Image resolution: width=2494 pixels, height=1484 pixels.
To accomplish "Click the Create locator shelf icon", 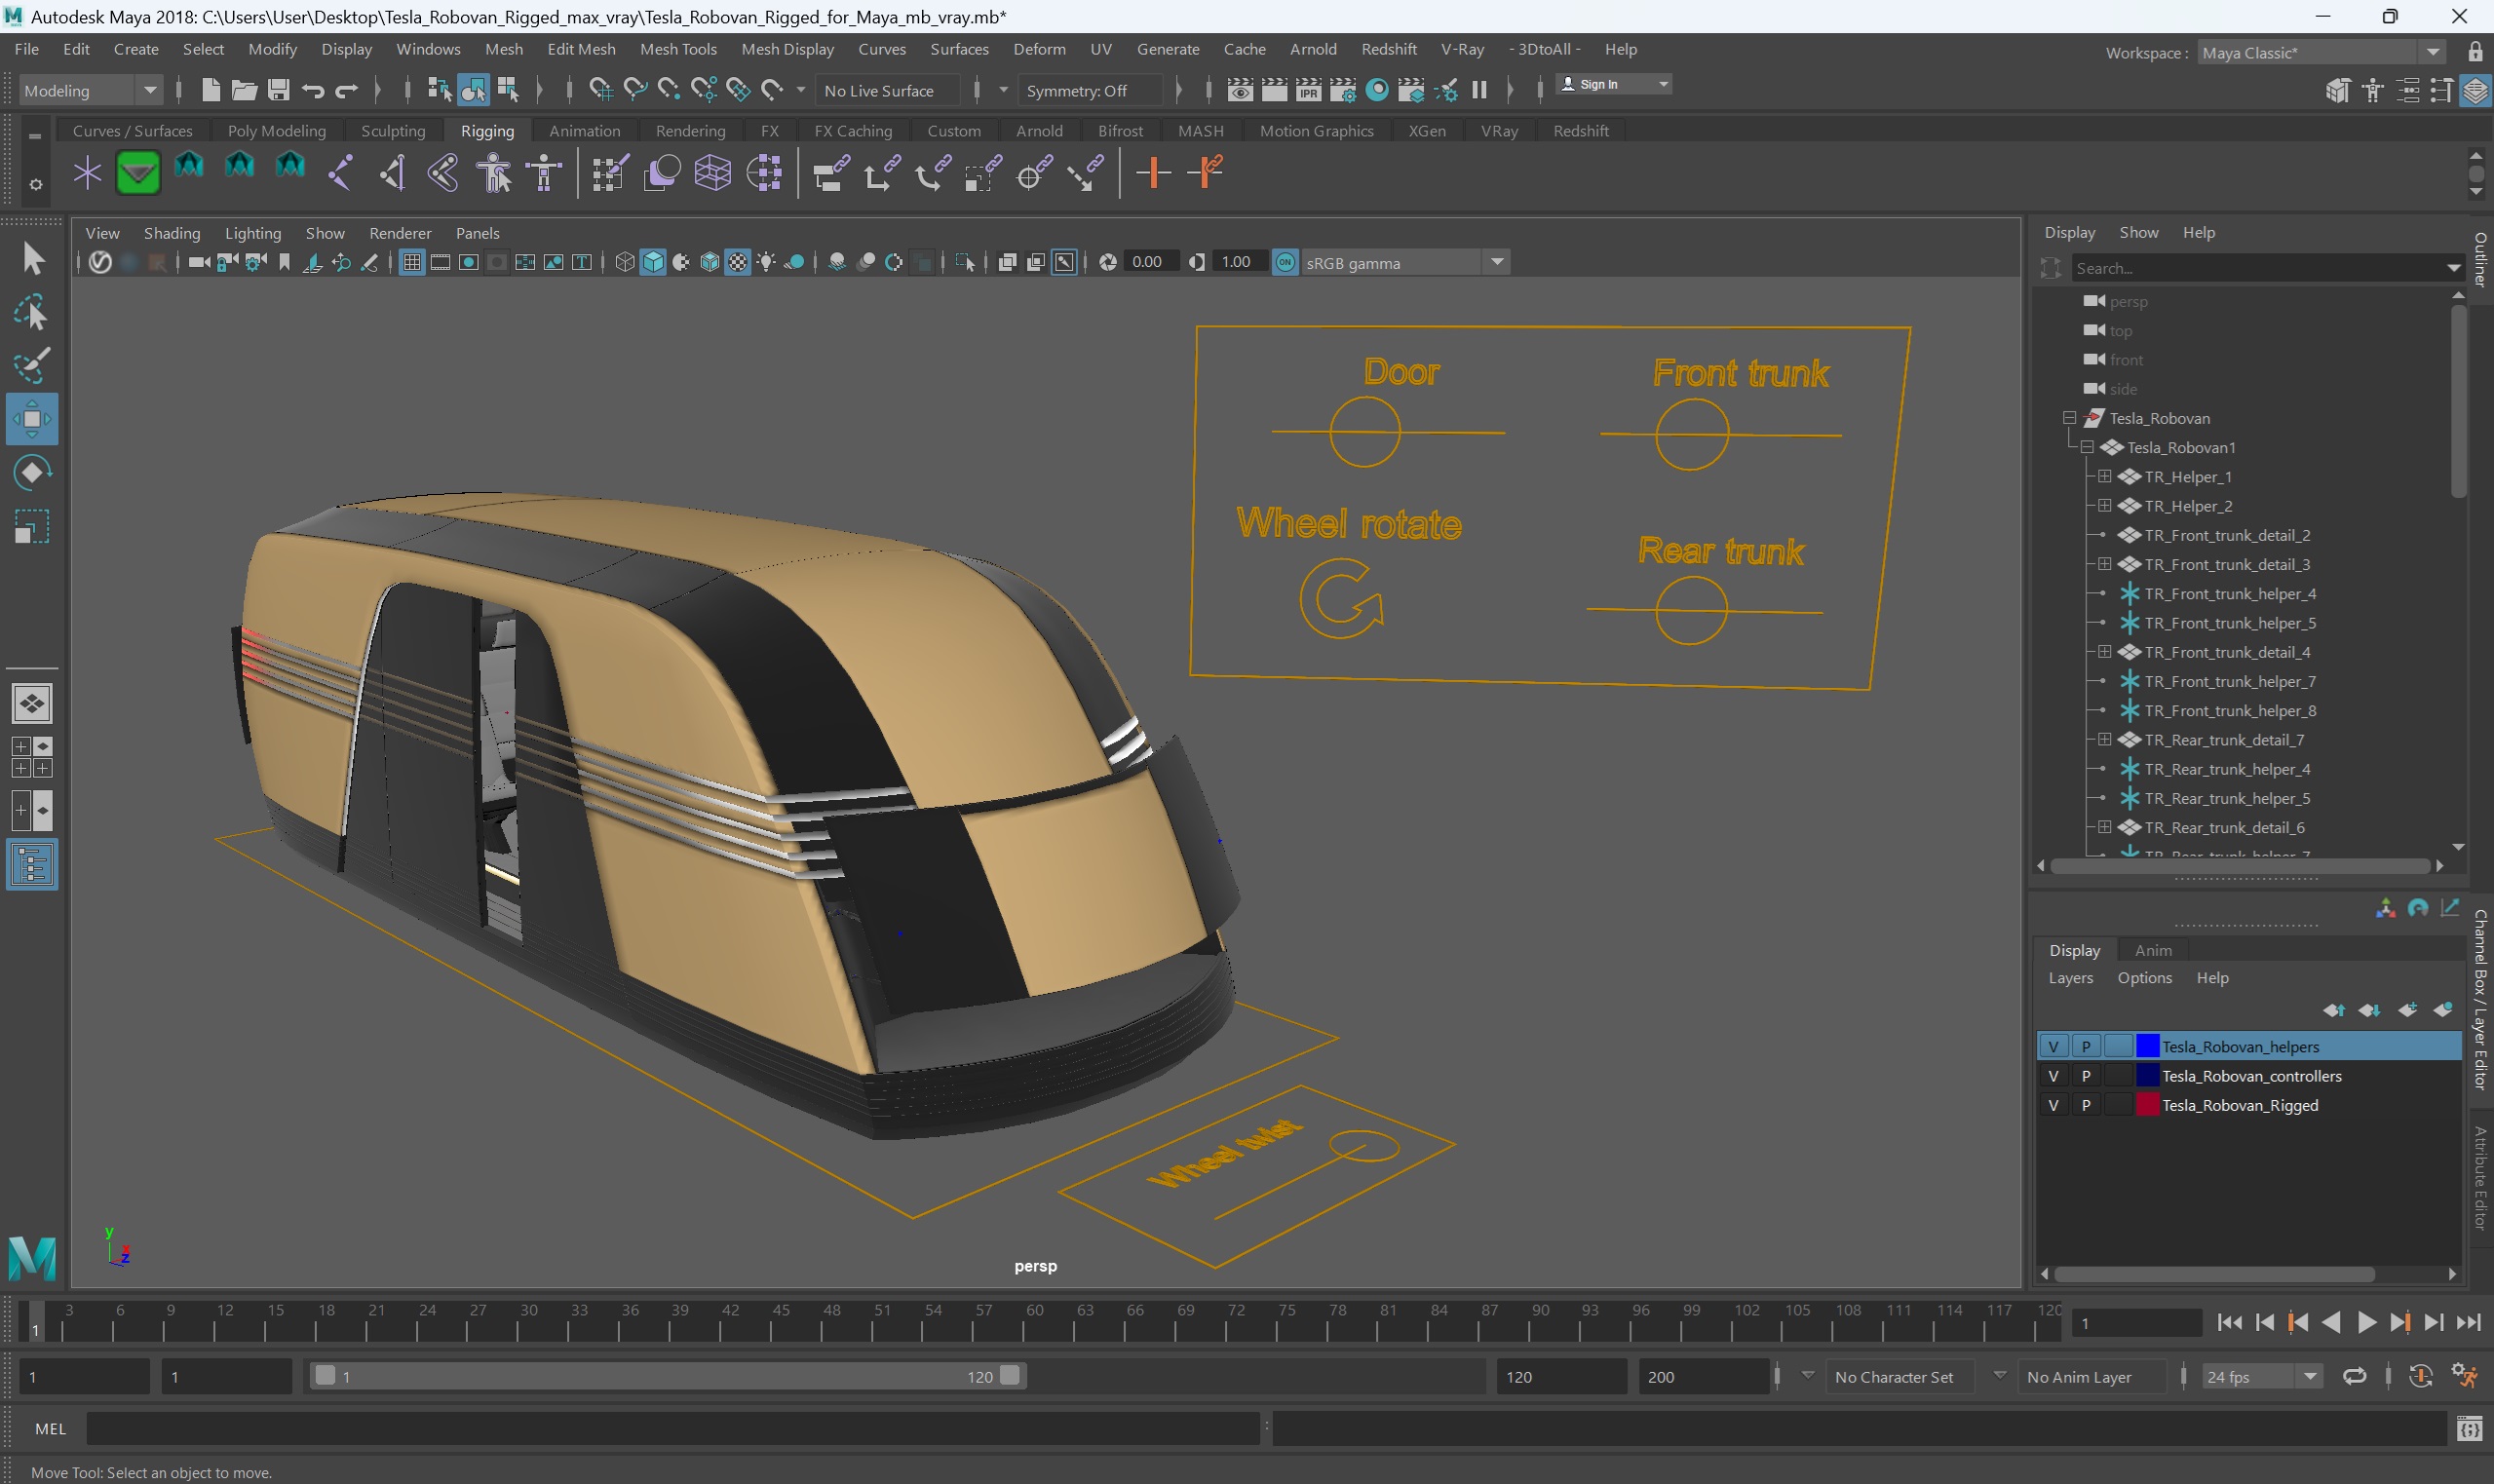I will coord(87,173).
